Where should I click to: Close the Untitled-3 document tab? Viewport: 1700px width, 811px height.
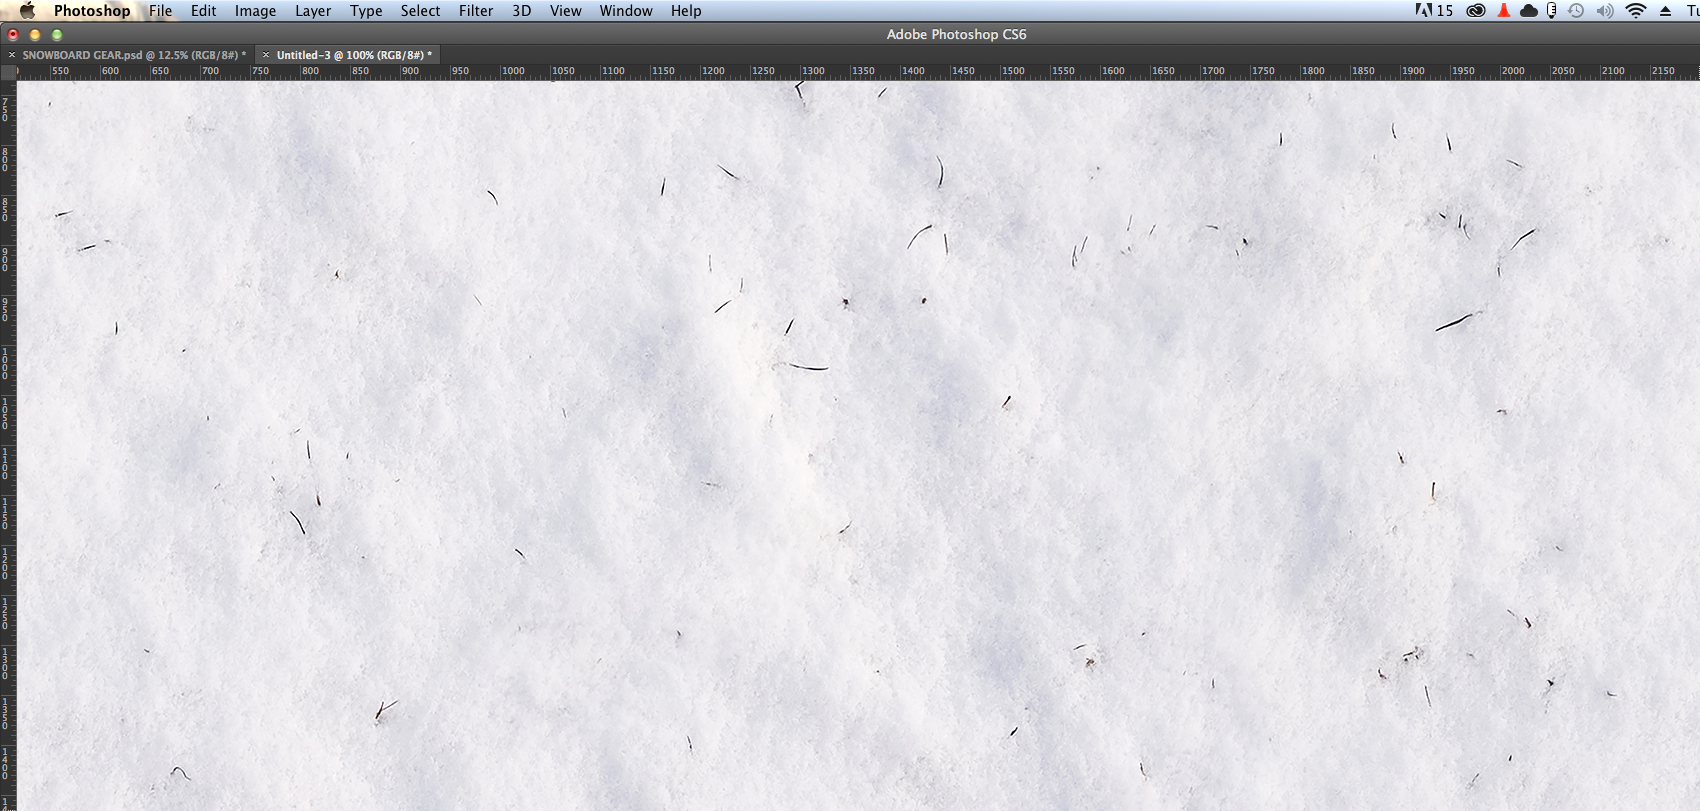tap(266, 55)
